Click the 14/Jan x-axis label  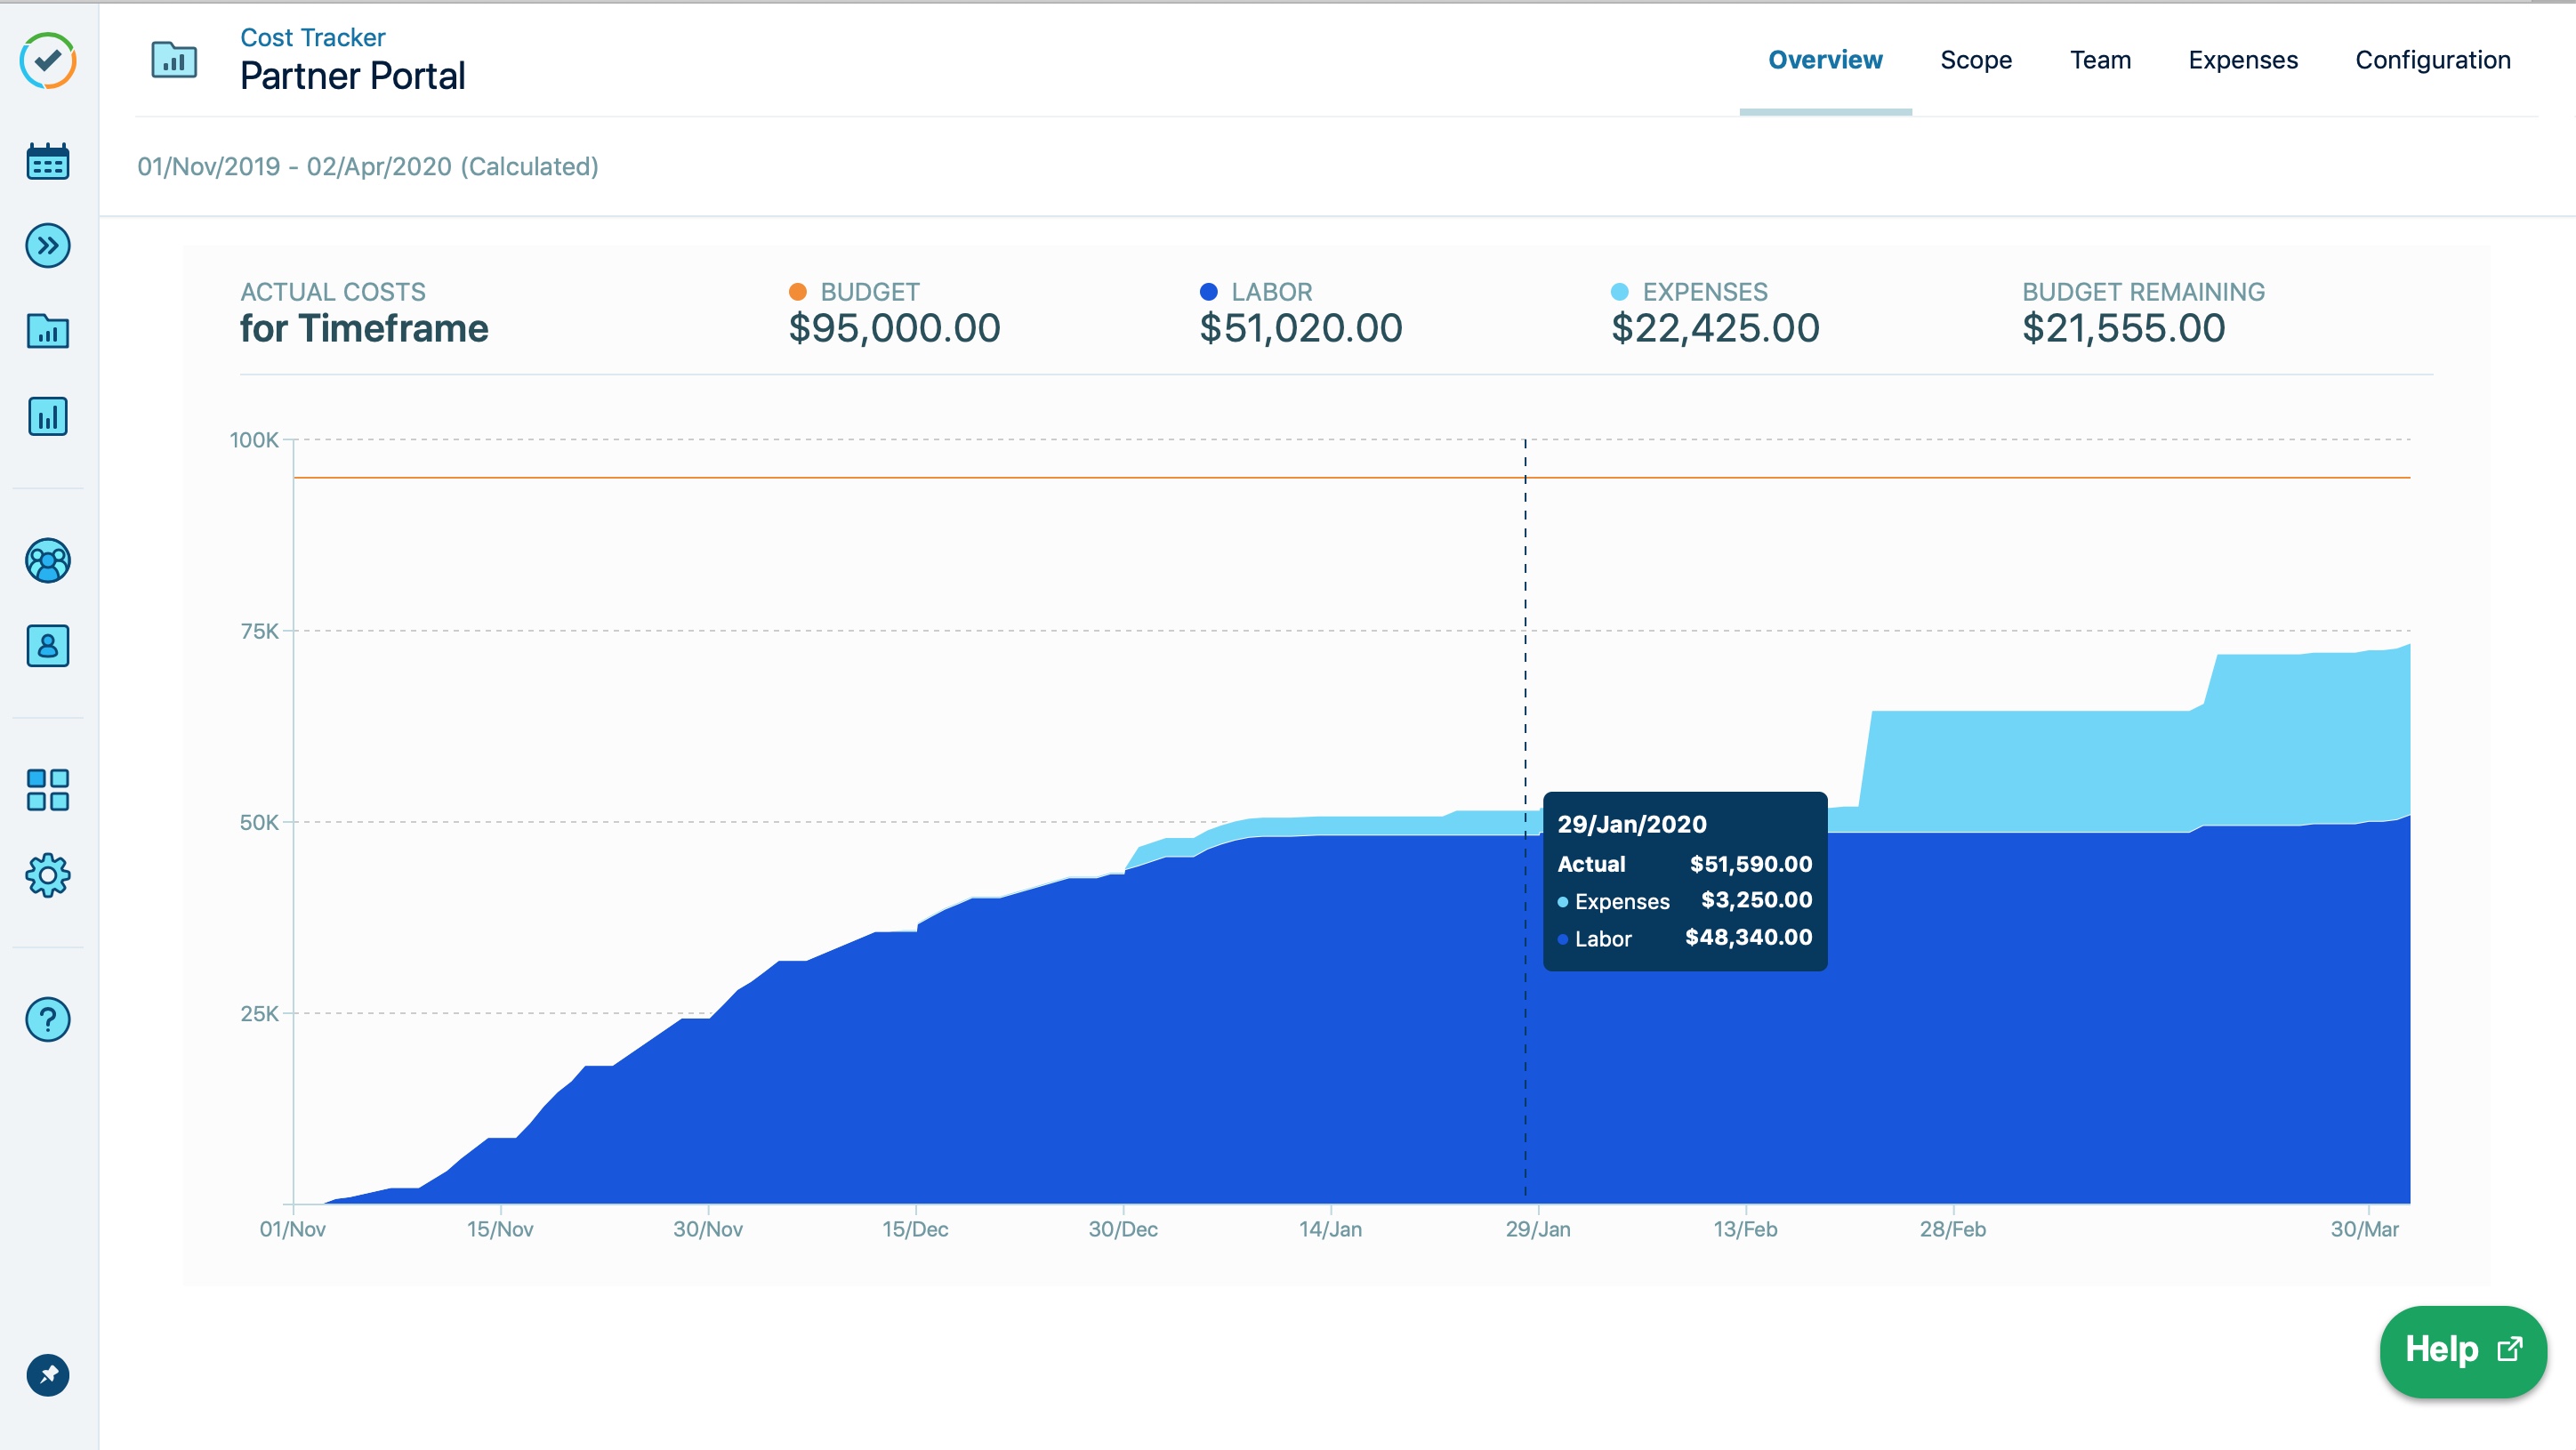point(1330,1229)
